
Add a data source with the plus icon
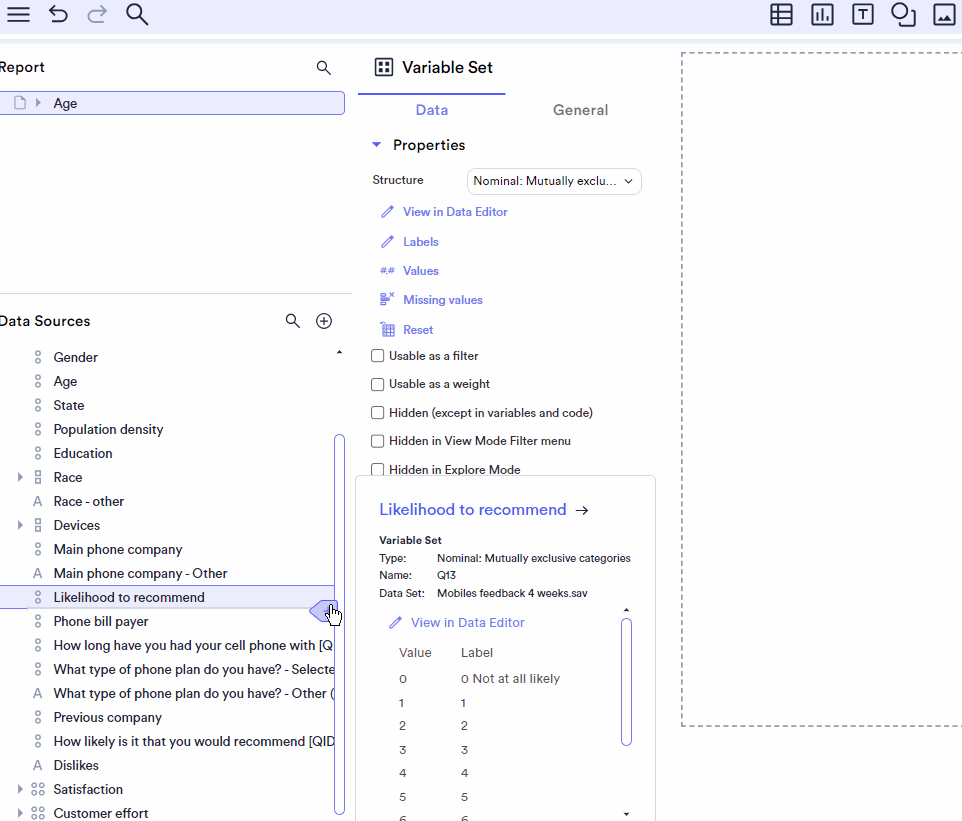point(323,321)
